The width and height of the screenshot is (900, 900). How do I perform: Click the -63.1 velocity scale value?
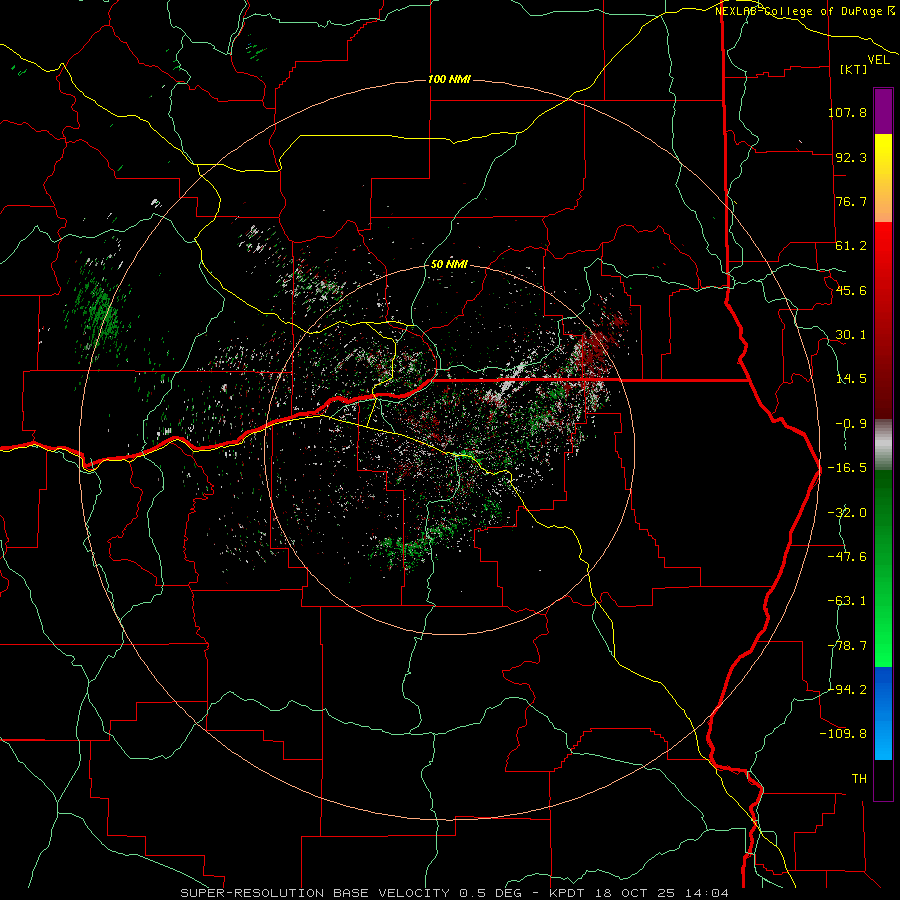click(x=847, y=601)
